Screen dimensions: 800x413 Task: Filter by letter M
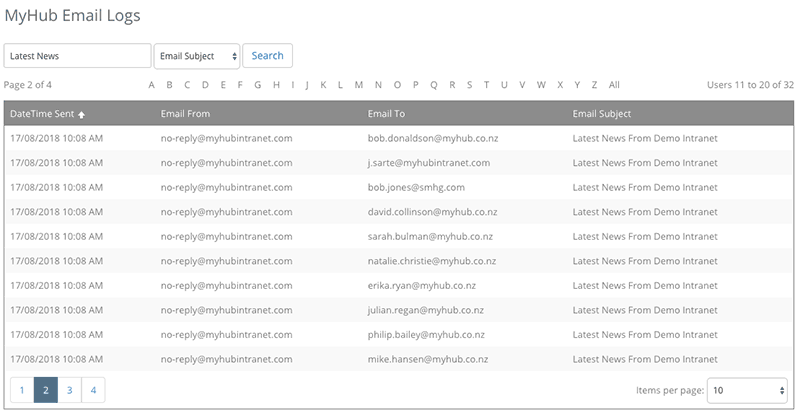tap(359, 85)
